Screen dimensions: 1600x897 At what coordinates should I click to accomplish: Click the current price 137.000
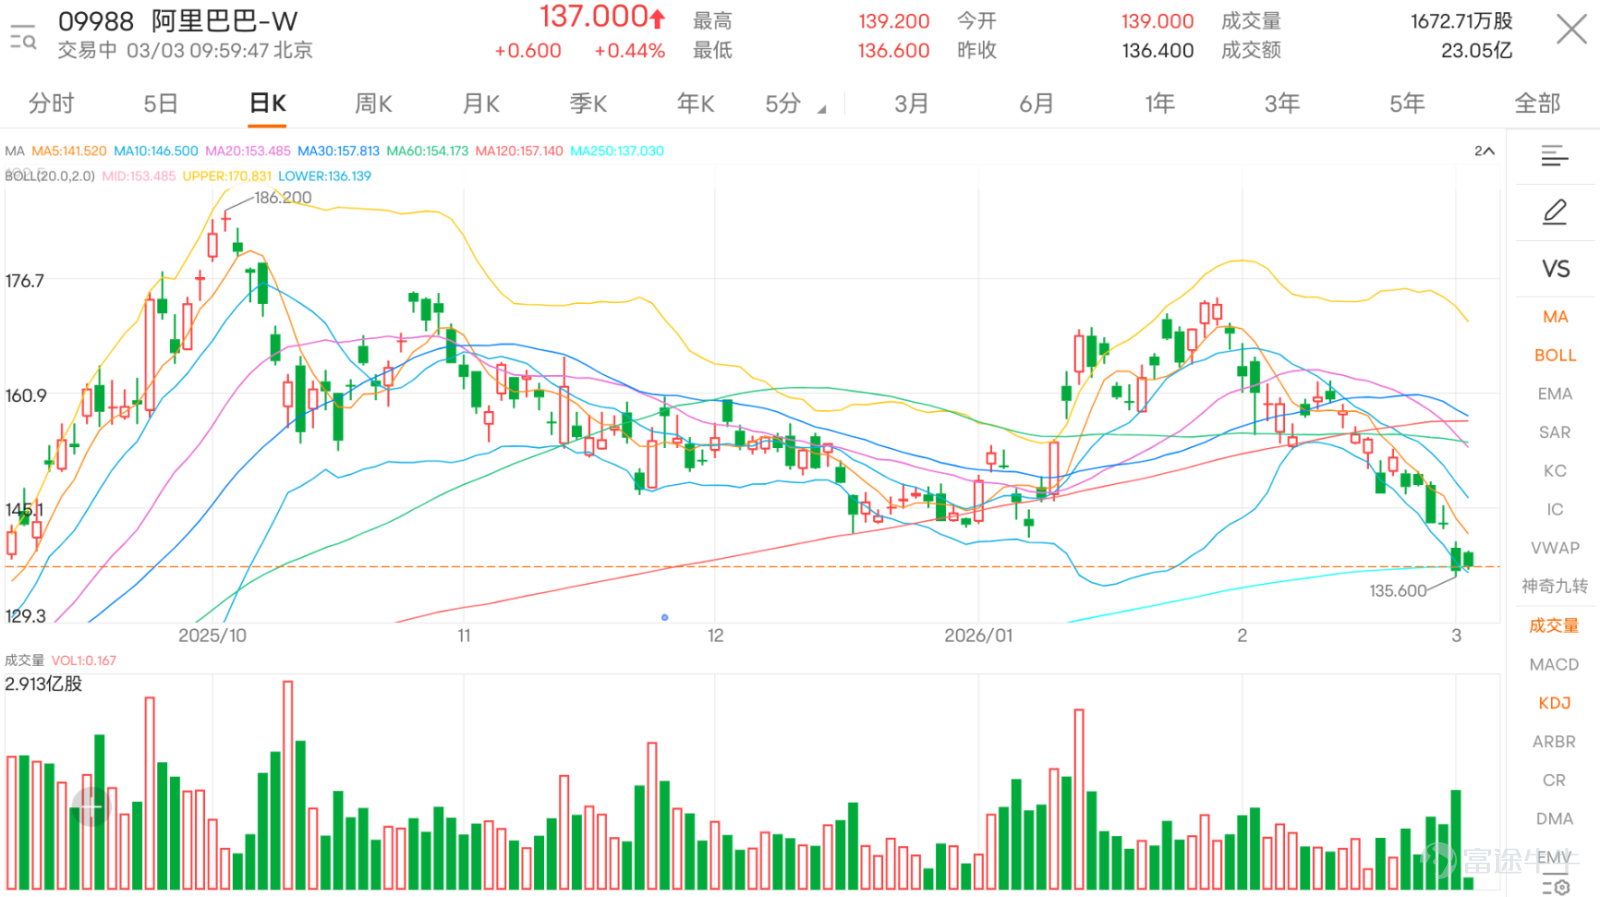point(594,17)
